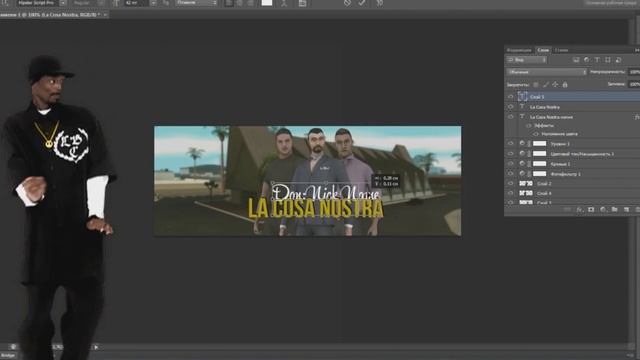Lock layer position icon
640x360 pixels.
tap(555, 84)
